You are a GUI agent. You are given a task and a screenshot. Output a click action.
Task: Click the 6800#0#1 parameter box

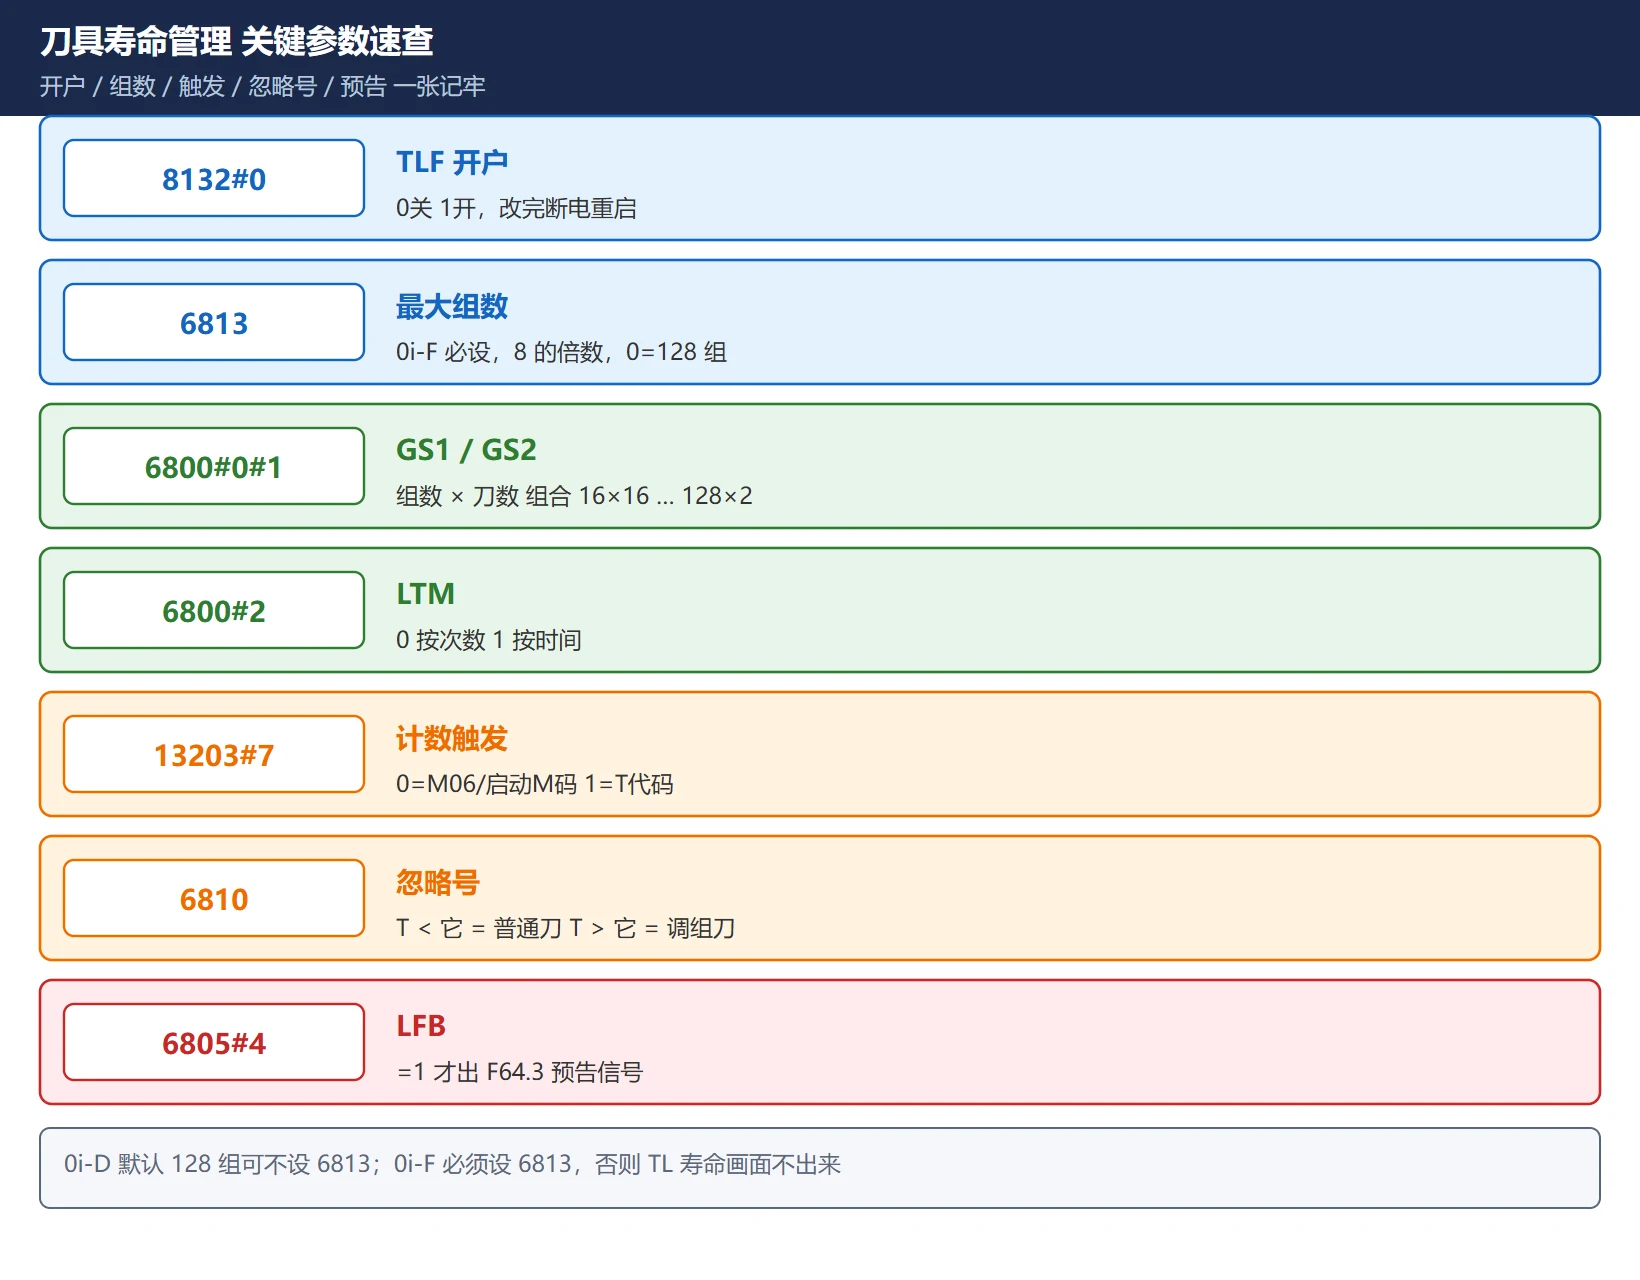coord(214,466)
